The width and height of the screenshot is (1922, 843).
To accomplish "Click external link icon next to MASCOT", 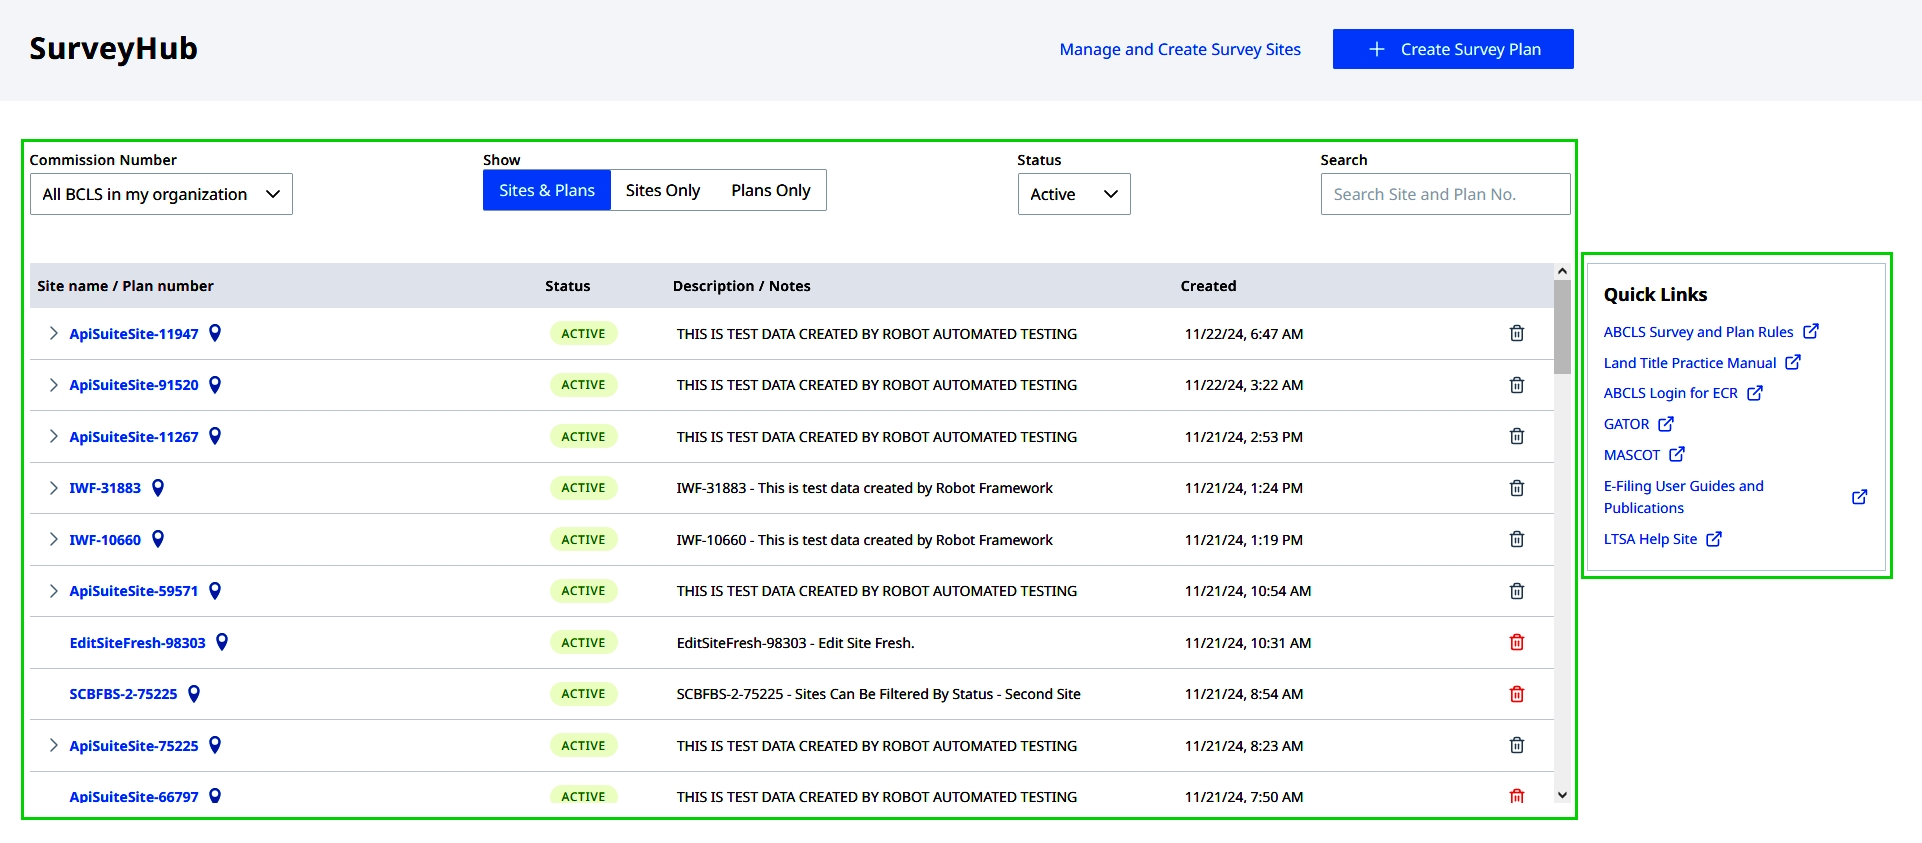I will (1677, 454).
